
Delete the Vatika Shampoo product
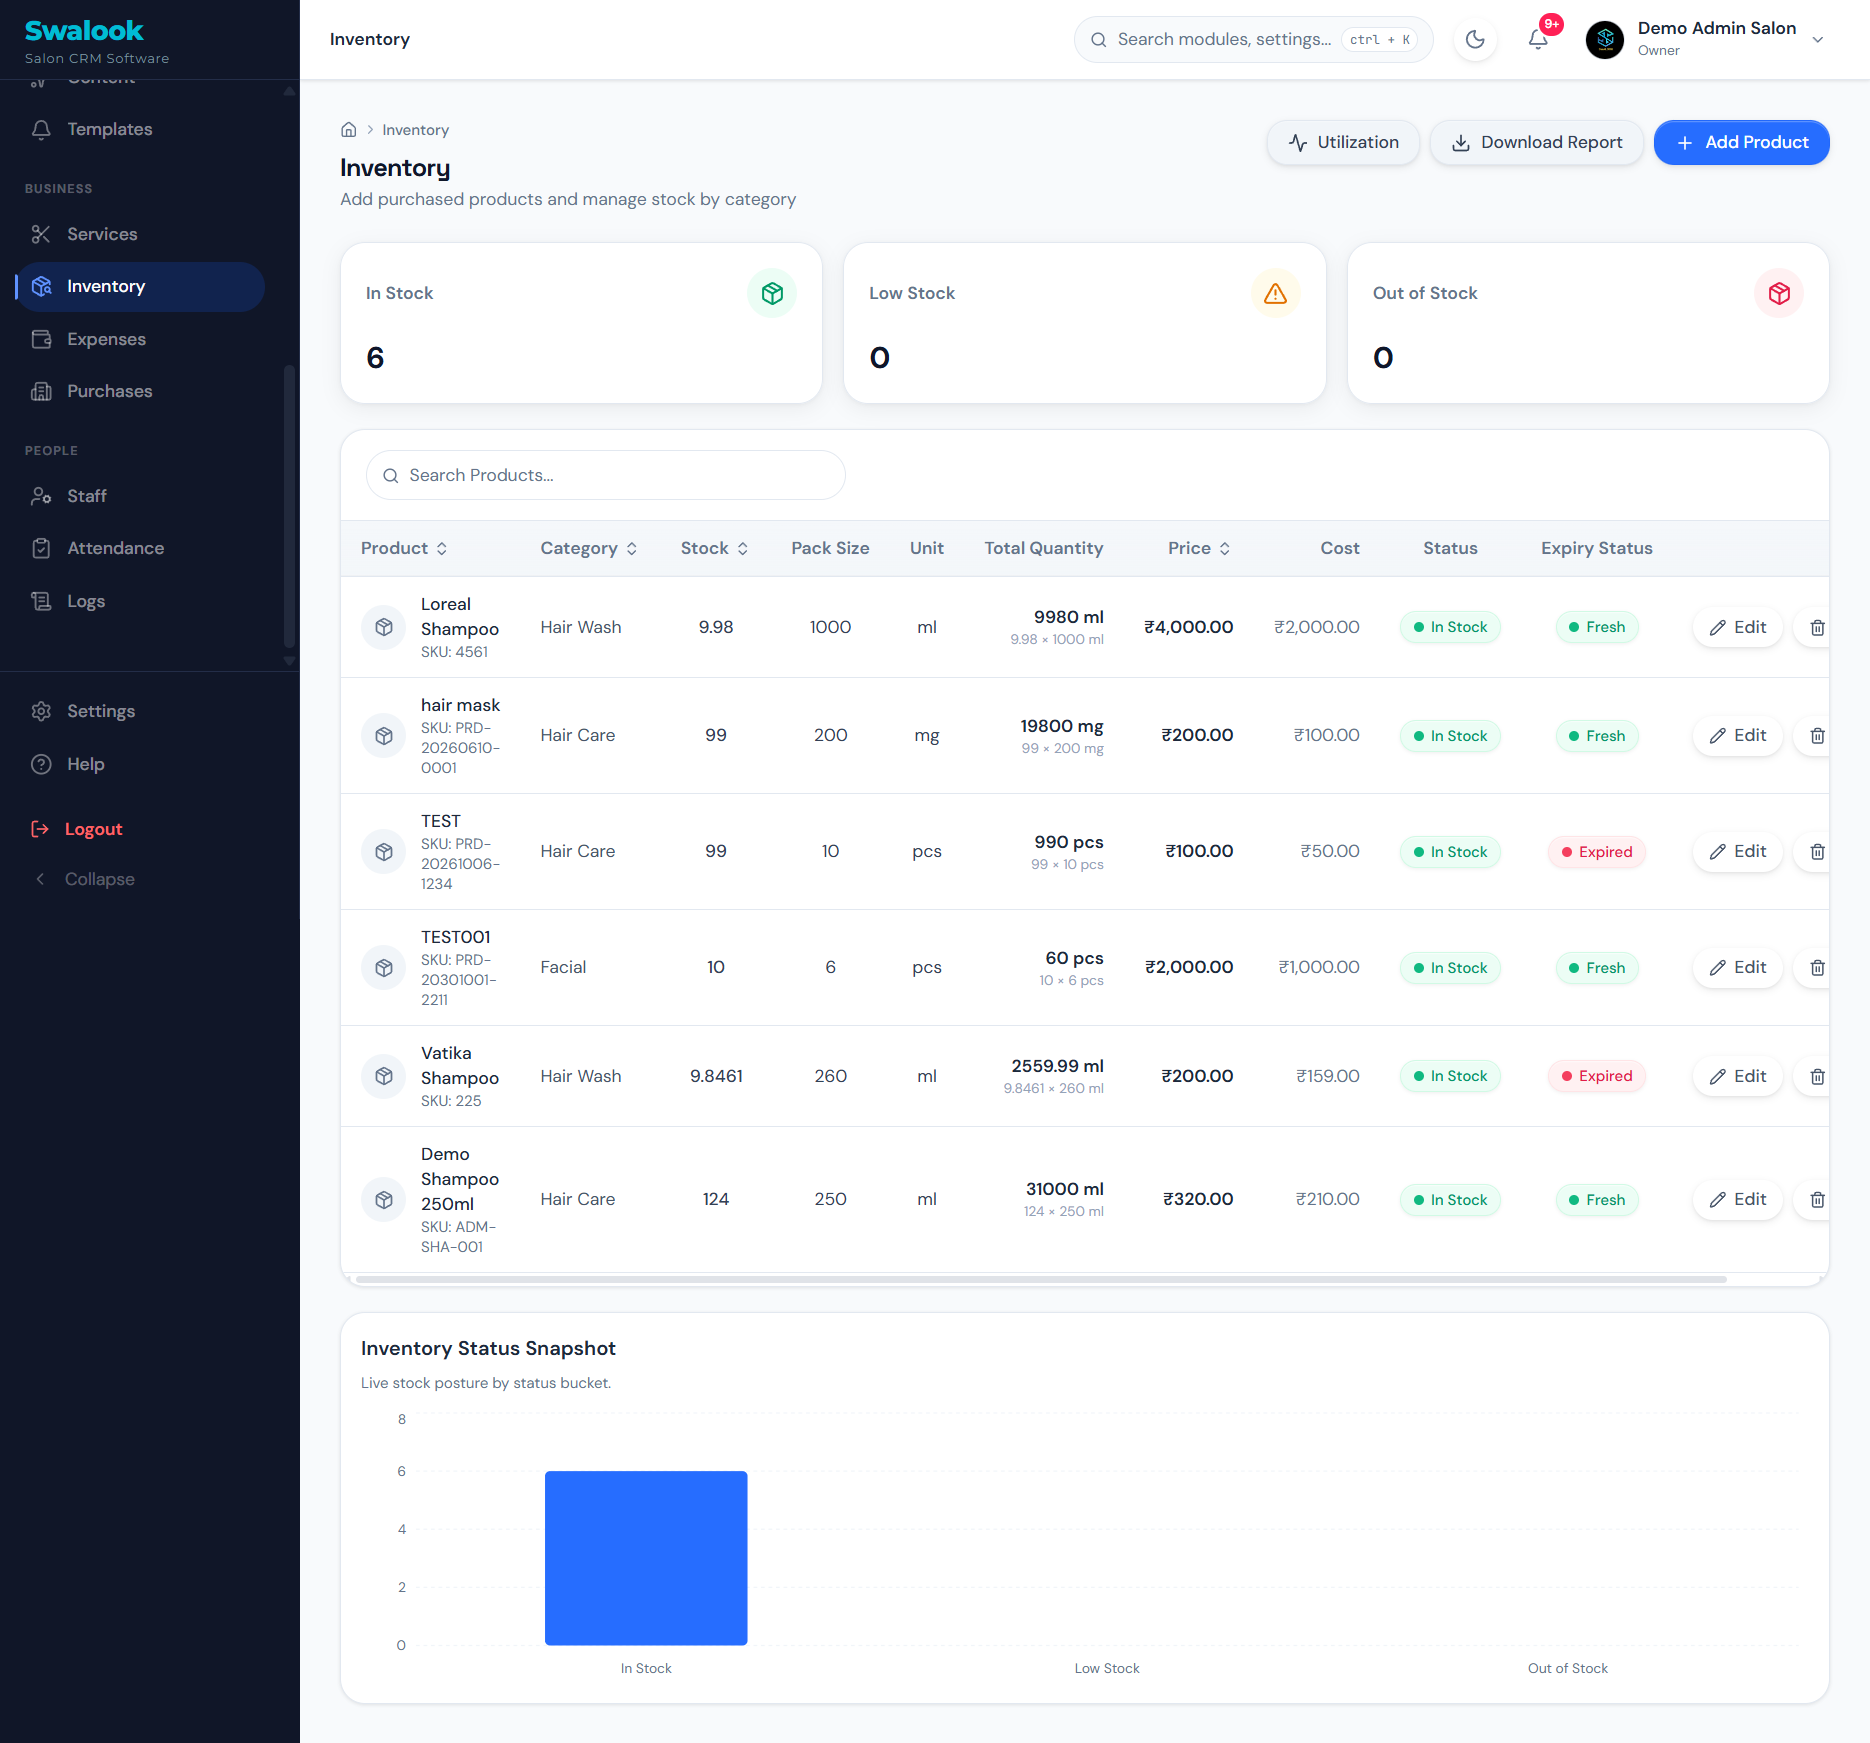tap(1817, 1077)
